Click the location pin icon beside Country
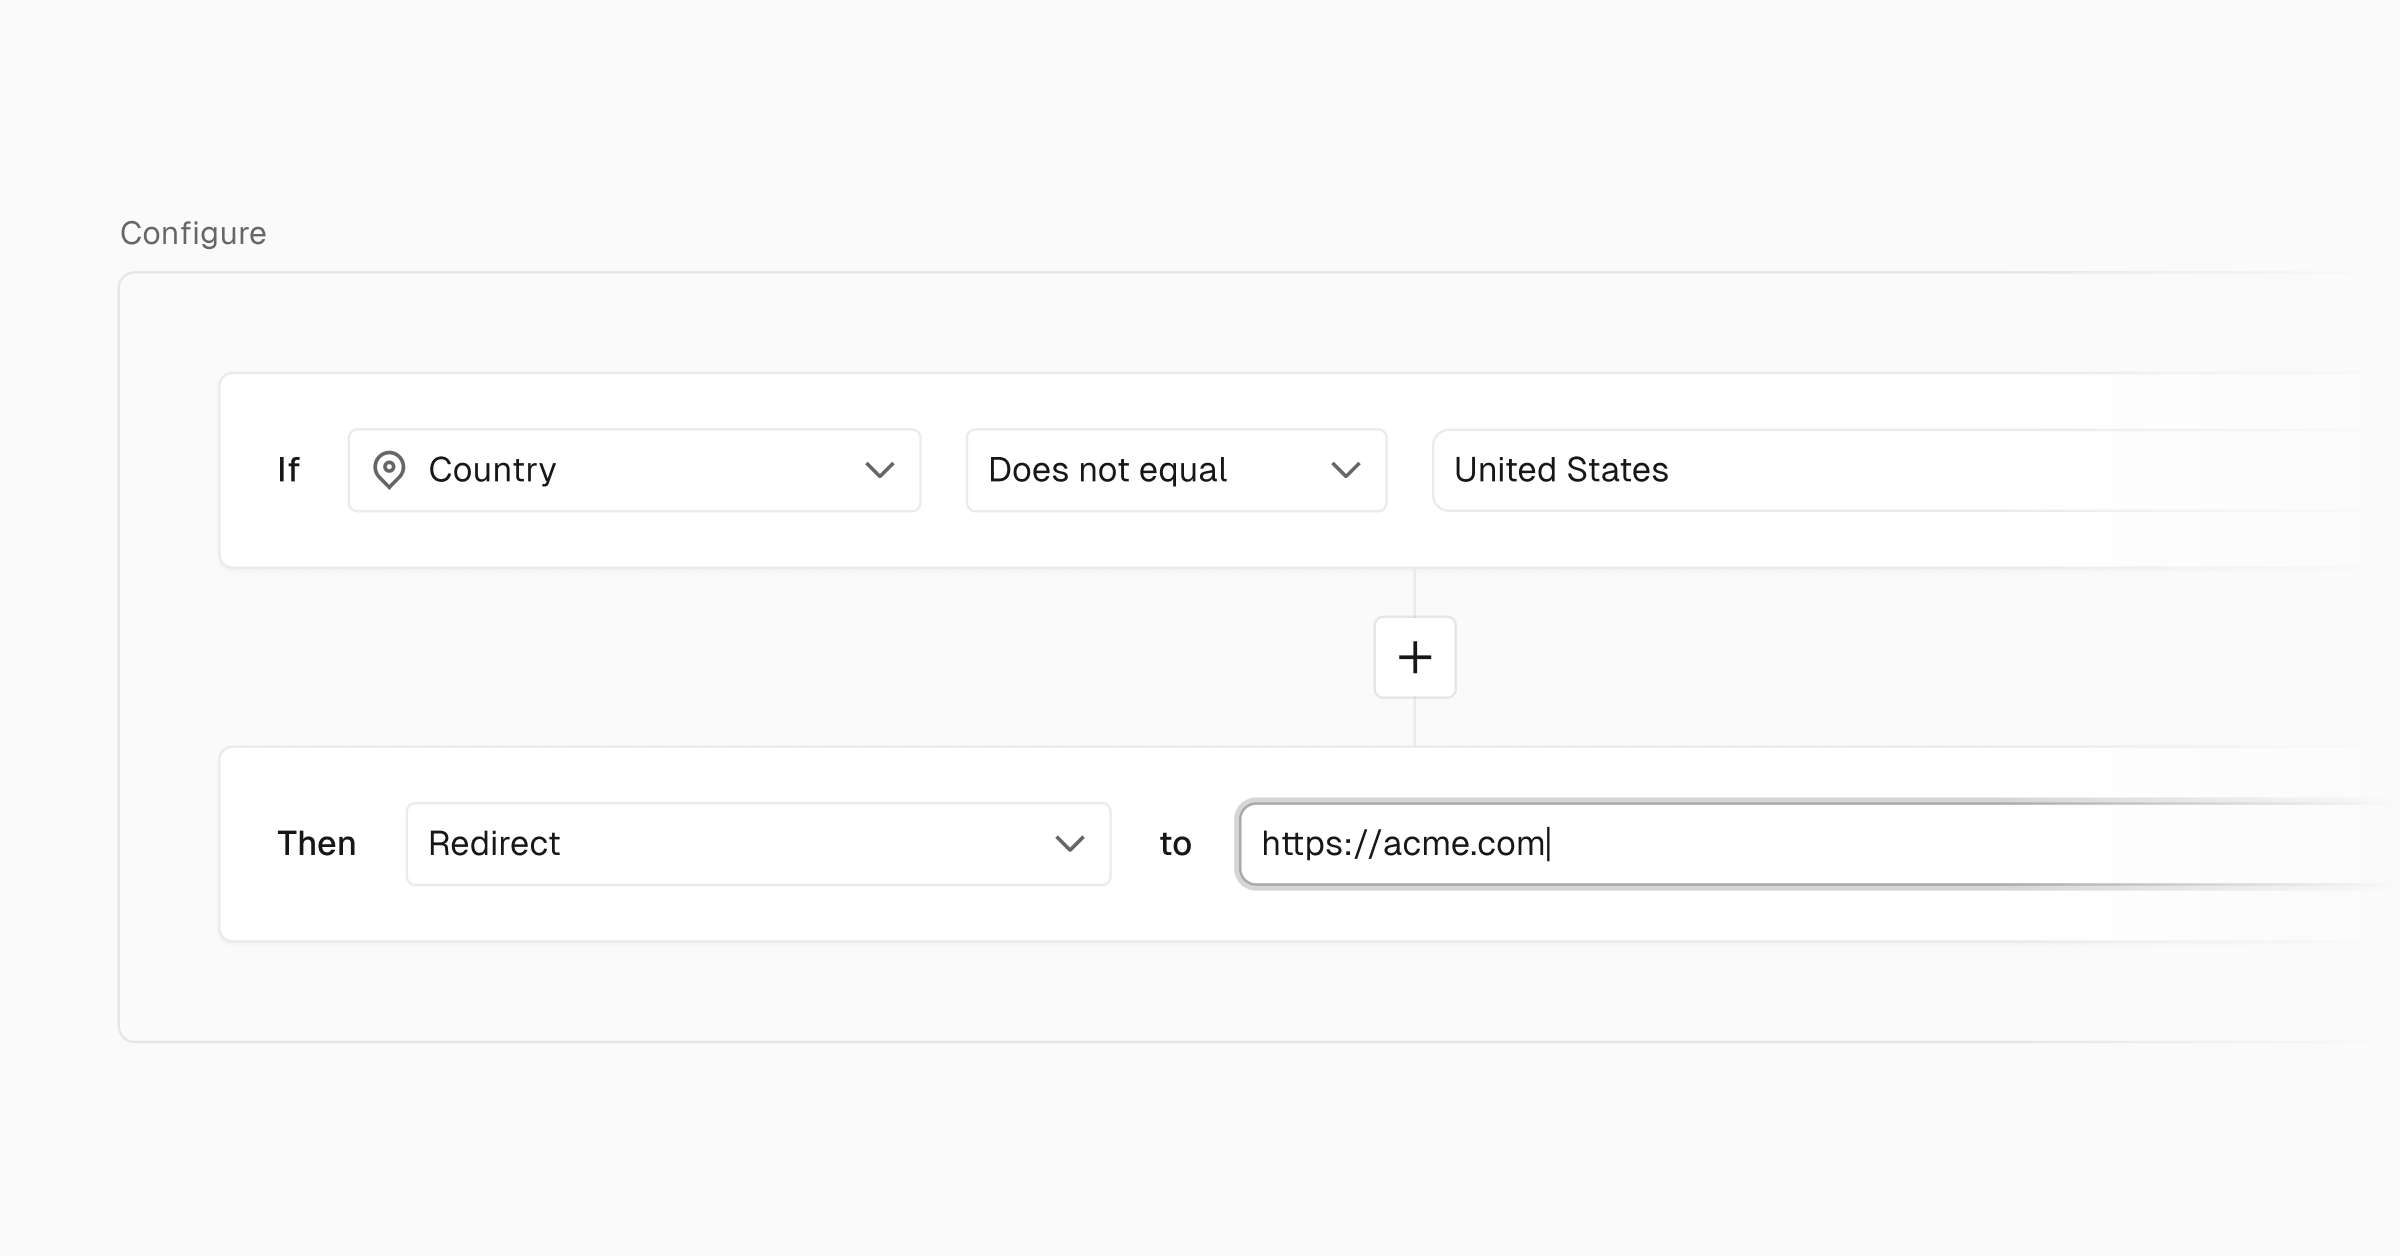2400x1256 pixels. click(x=389, y=470)
